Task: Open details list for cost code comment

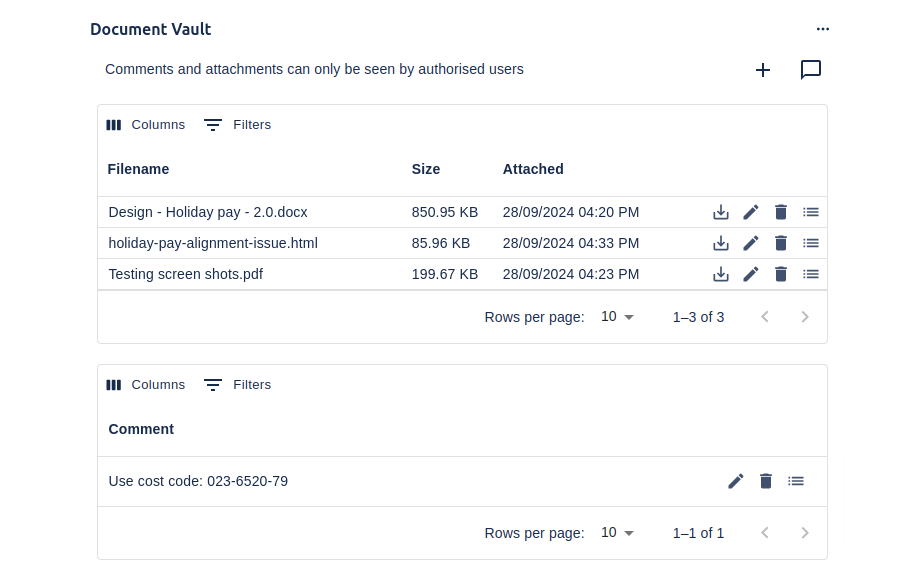Action: tap(796, 482)
